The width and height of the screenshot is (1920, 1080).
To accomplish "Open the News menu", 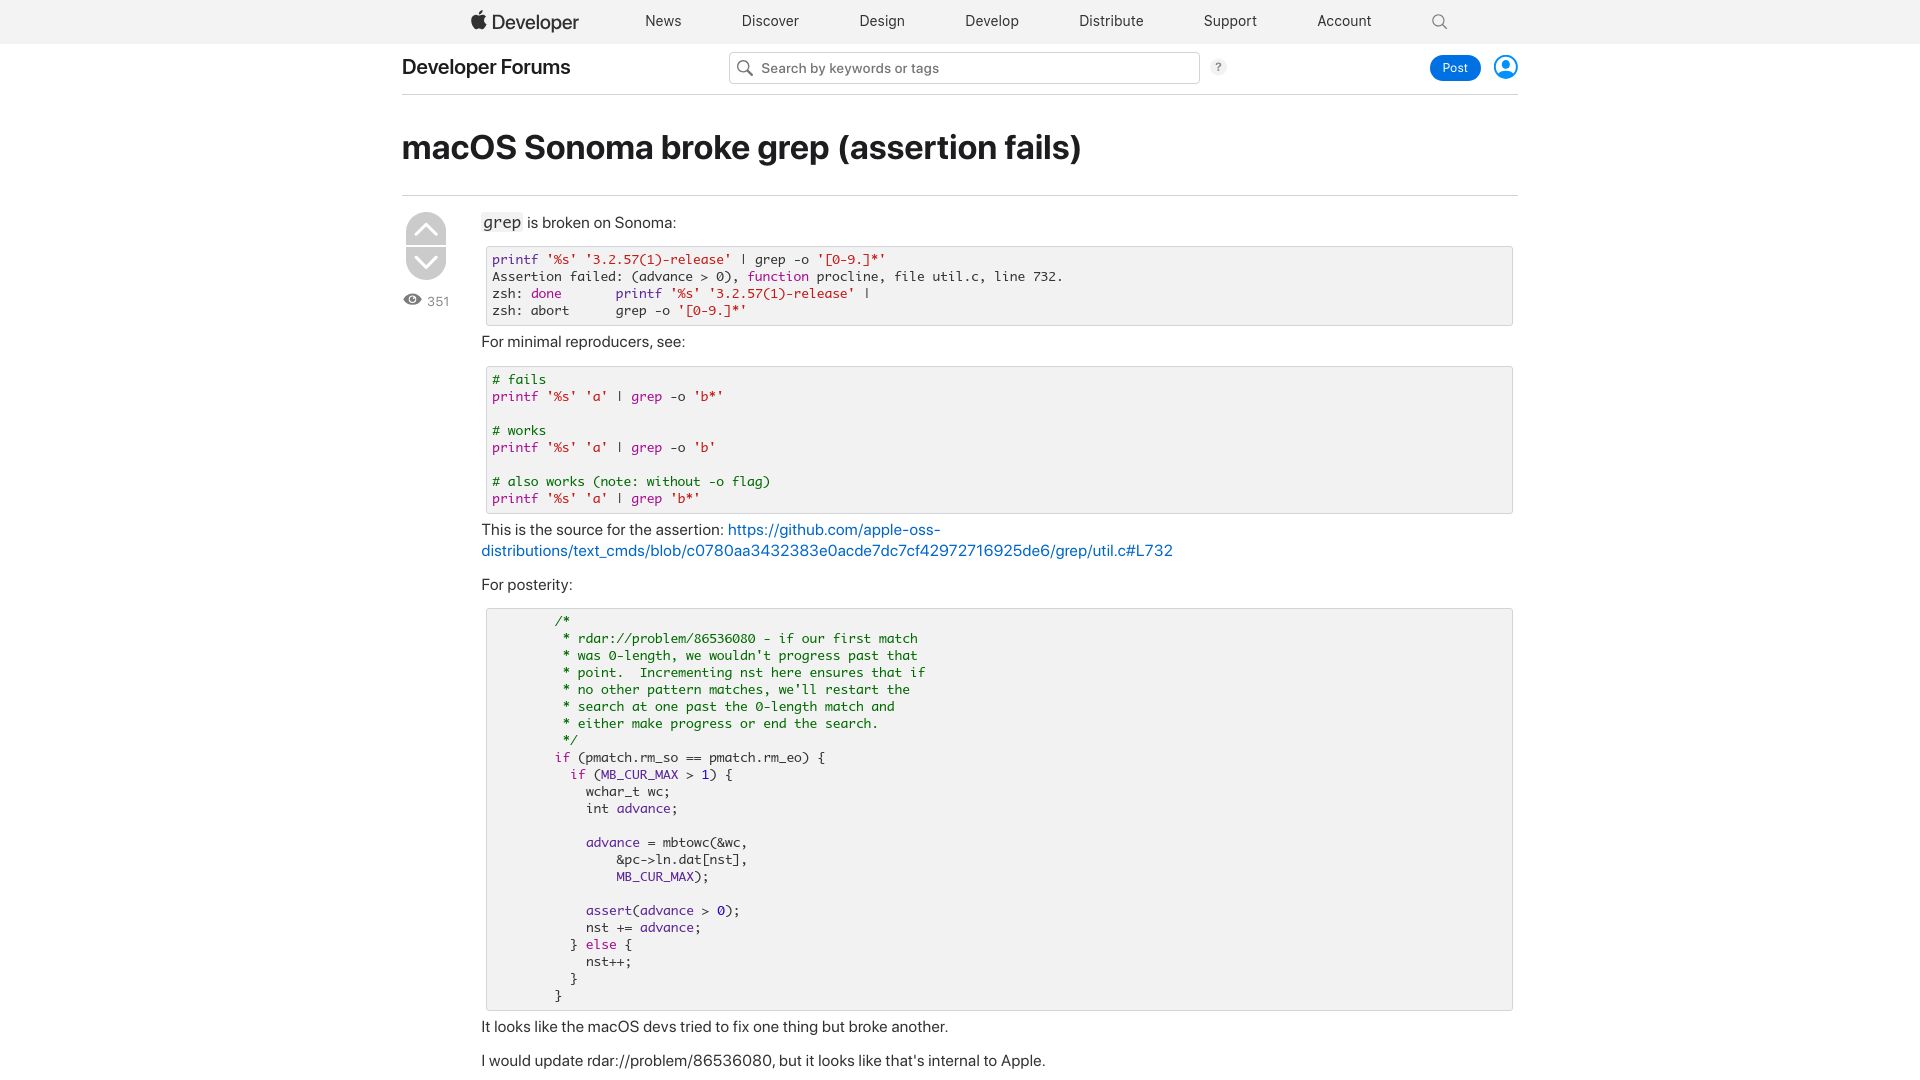I will (663, 21).
